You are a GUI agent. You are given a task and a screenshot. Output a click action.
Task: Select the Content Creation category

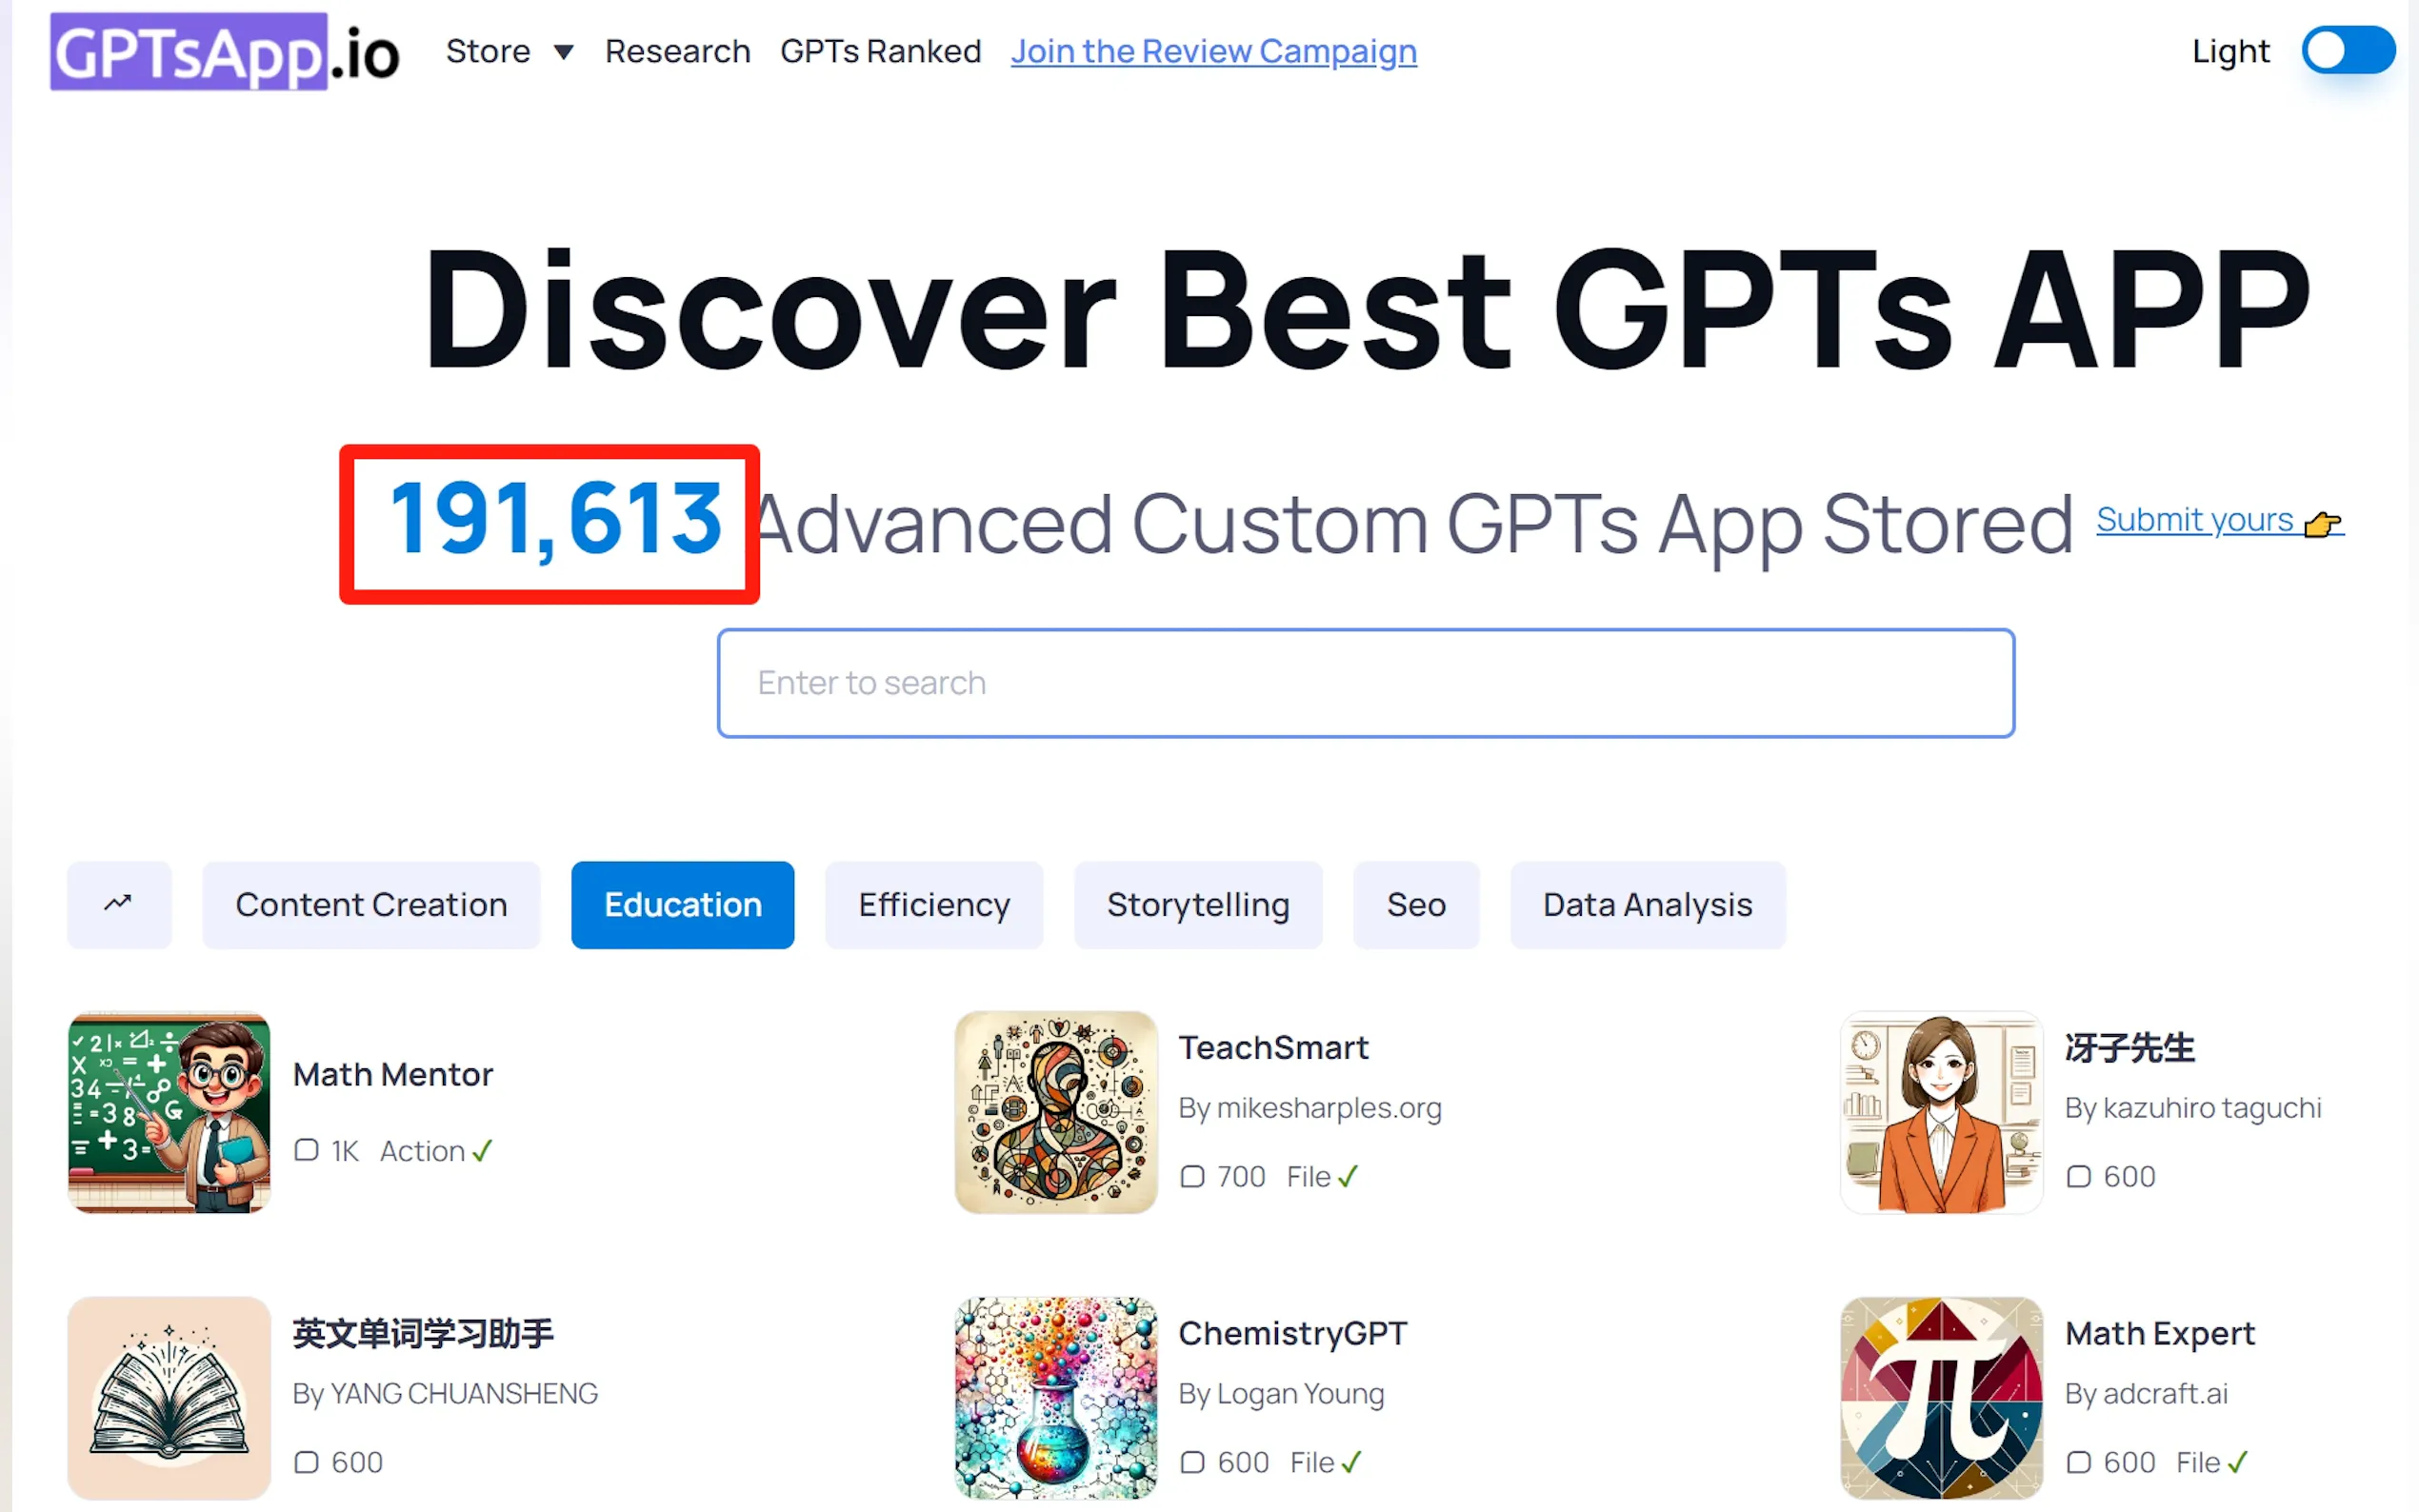(371, 904)
